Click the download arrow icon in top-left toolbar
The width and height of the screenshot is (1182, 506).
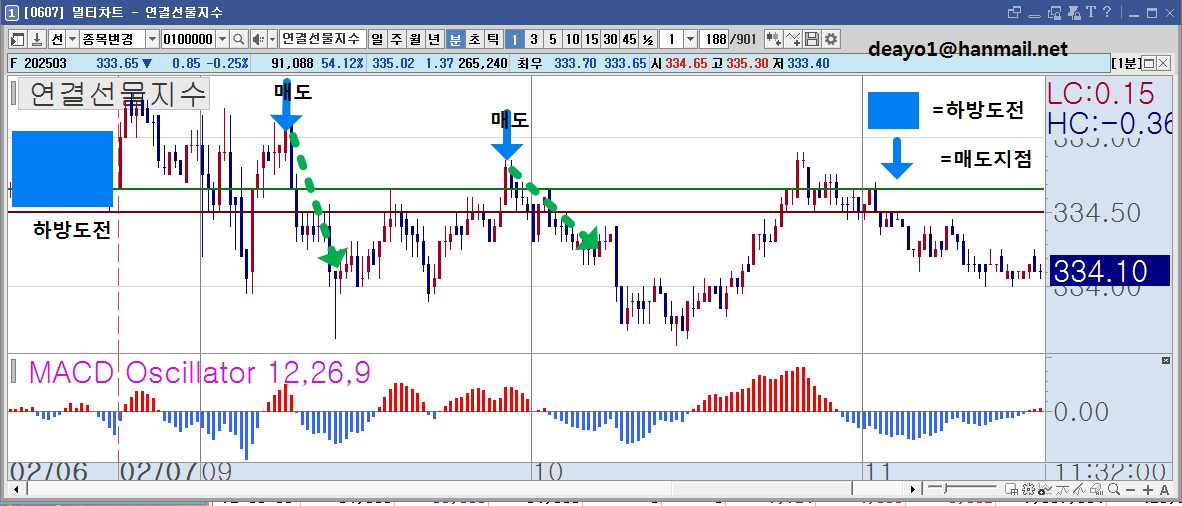(36, 39)
